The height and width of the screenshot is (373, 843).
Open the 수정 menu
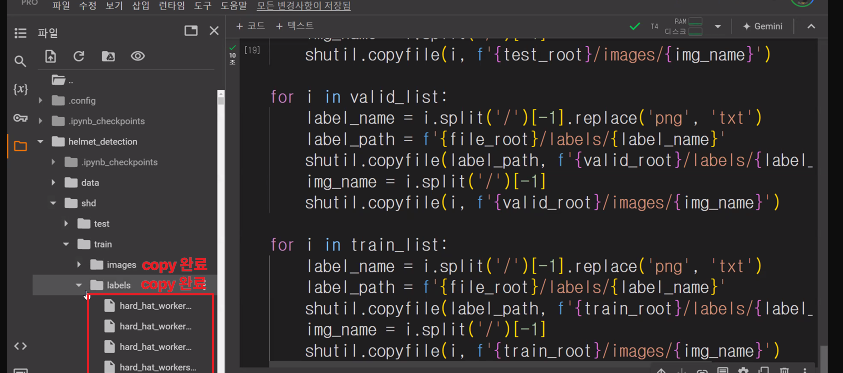coord(88,6)
